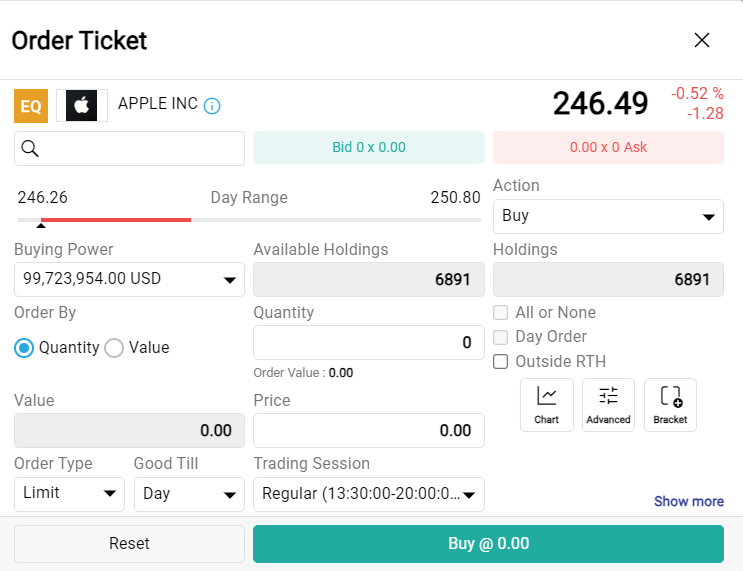Screen dimensions: 743x571
Task: Open Advanced order settings icon
Action: coord(608,404)
